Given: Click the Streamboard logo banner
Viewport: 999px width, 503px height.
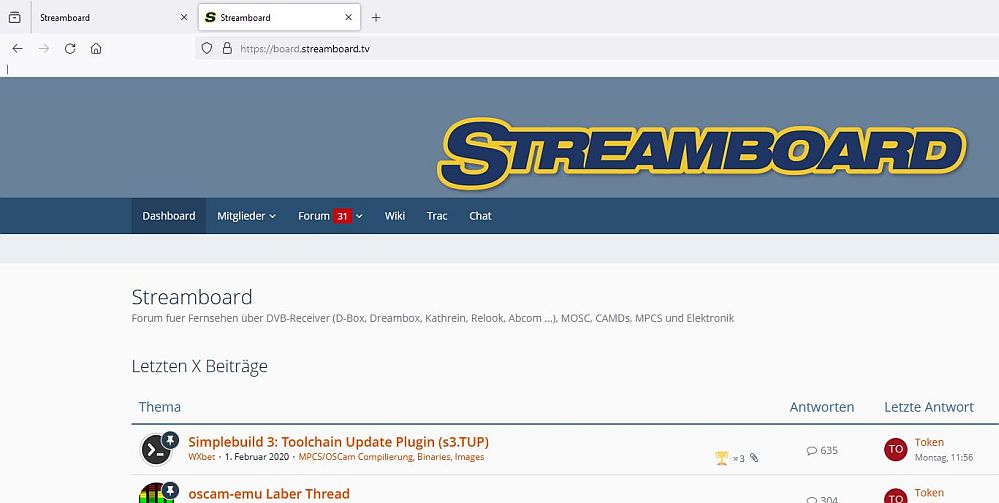Looking at the screenshot, I should [x=704, y=154].
